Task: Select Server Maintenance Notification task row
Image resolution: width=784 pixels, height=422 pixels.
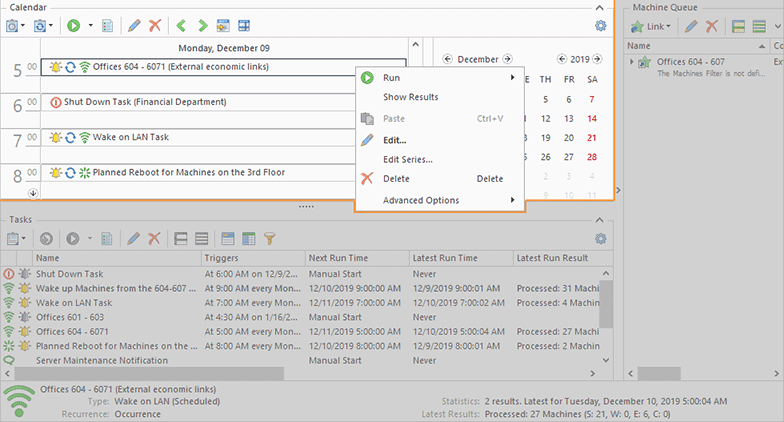Action: pyautogui.click(x=100, y=360)
